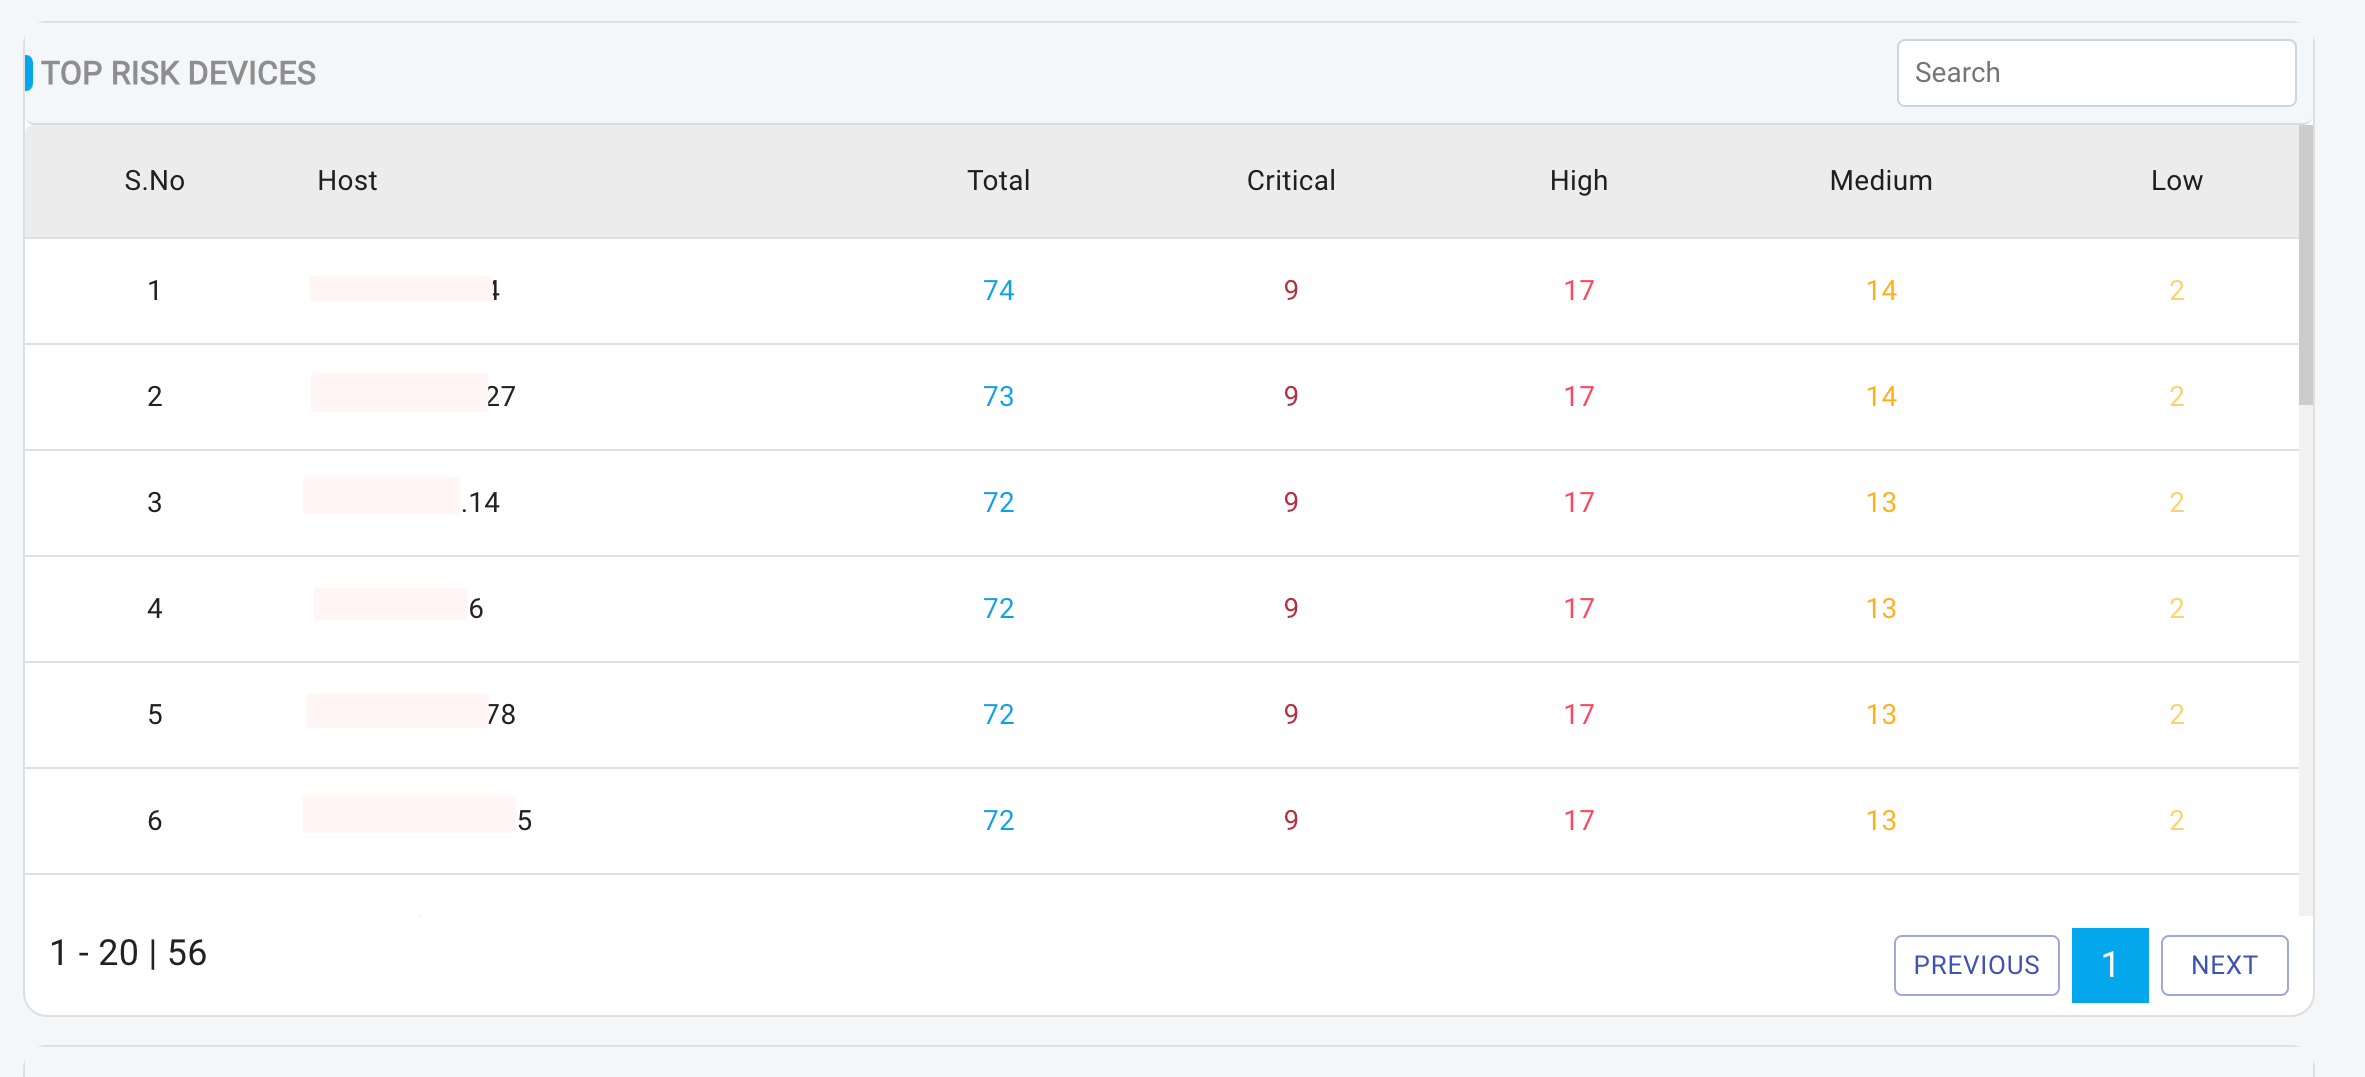Click the host entry ending in 78
2365x1077 pixels.
point(411,714)
